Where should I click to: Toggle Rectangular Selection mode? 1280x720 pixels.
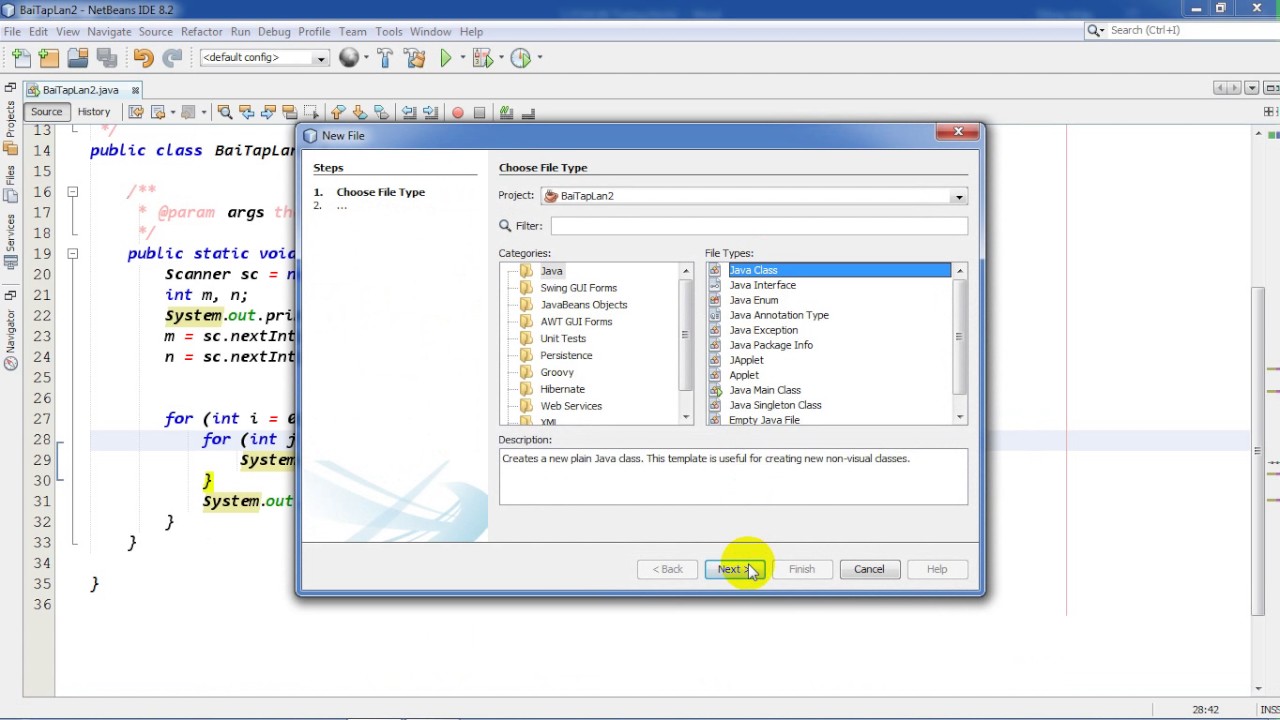[312, 112]
